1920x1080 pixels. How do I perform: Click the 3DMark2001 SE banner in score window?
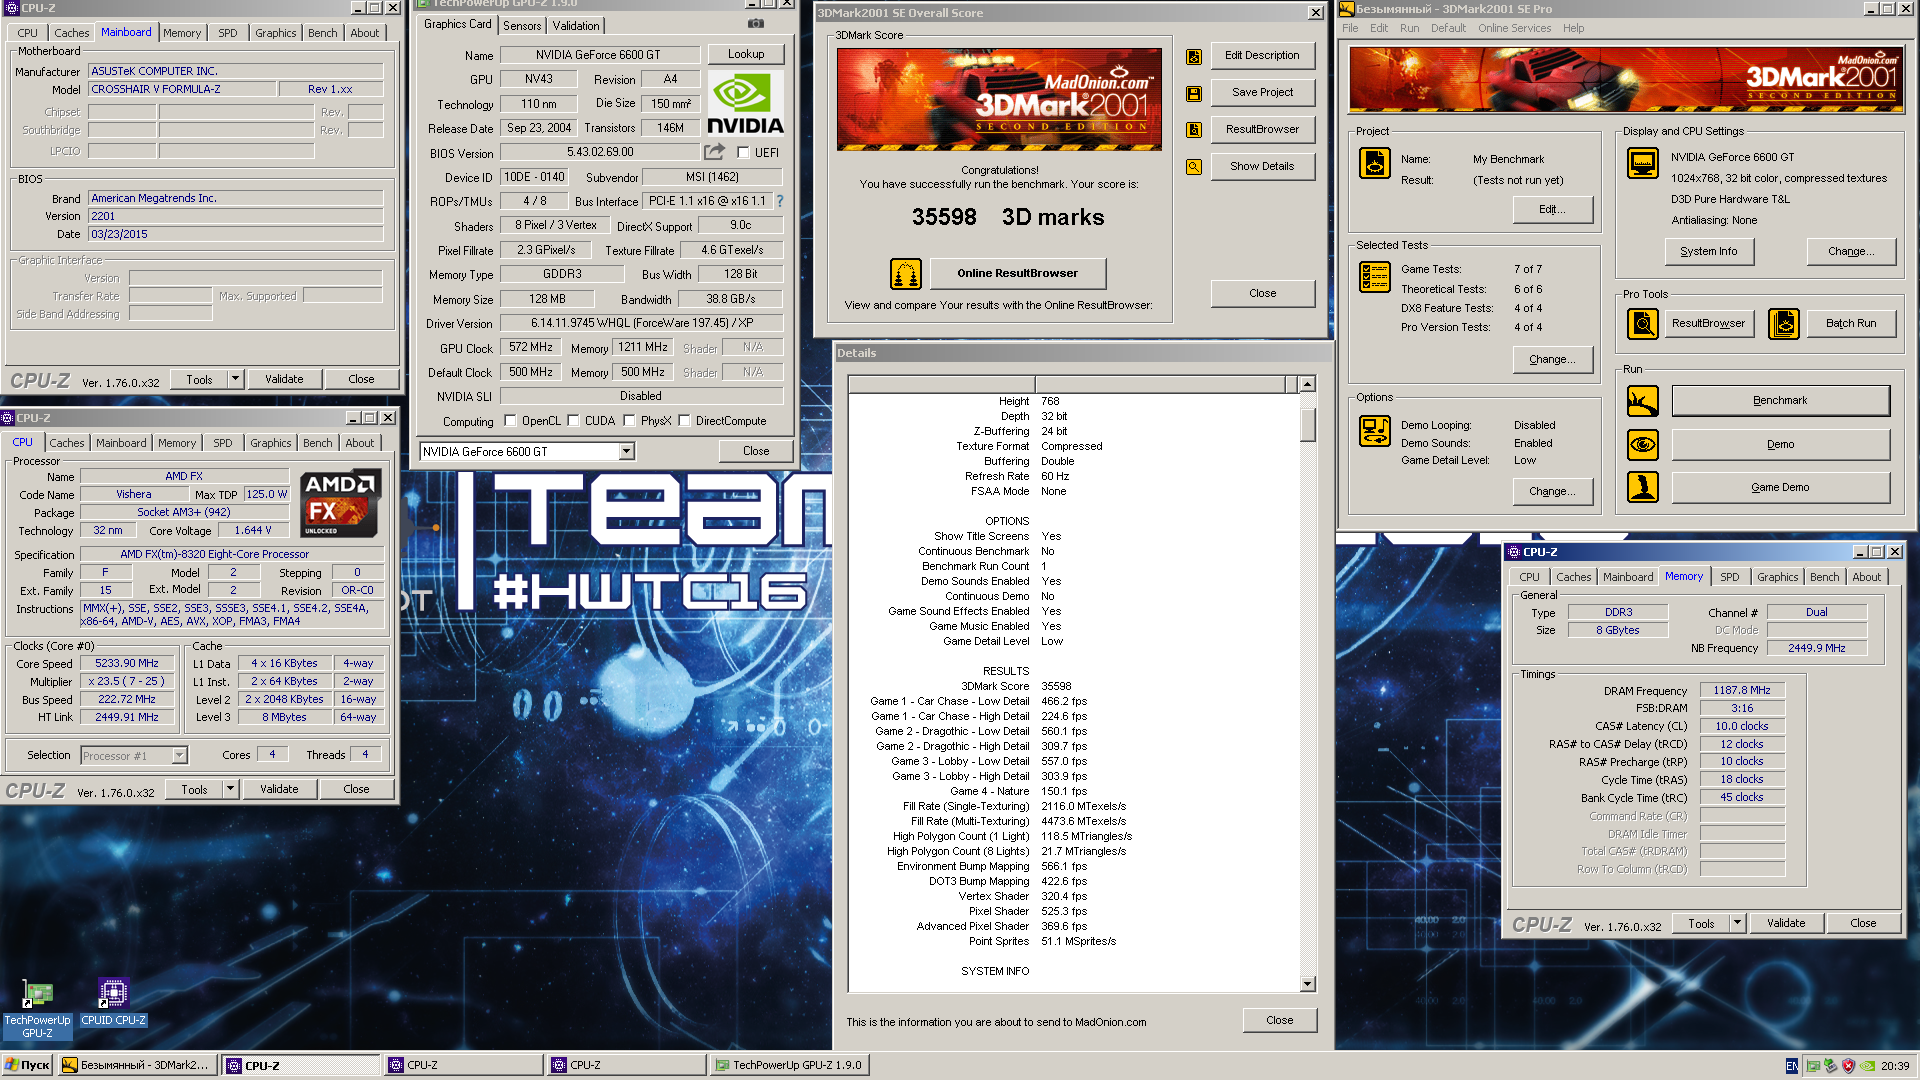coord(999,99)
